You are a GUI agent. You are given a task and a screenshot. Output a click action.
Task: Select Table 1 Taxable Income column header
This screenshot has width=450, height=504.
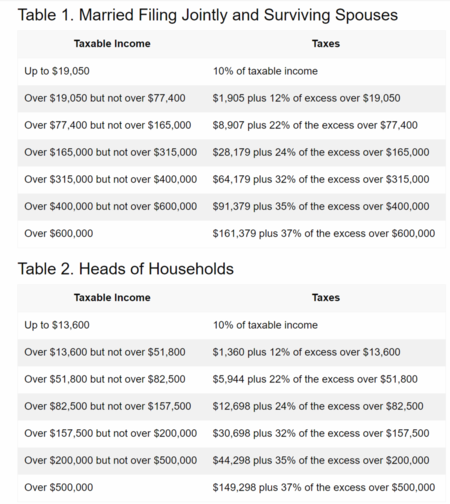pyautogui.click(x=112, y=44)
